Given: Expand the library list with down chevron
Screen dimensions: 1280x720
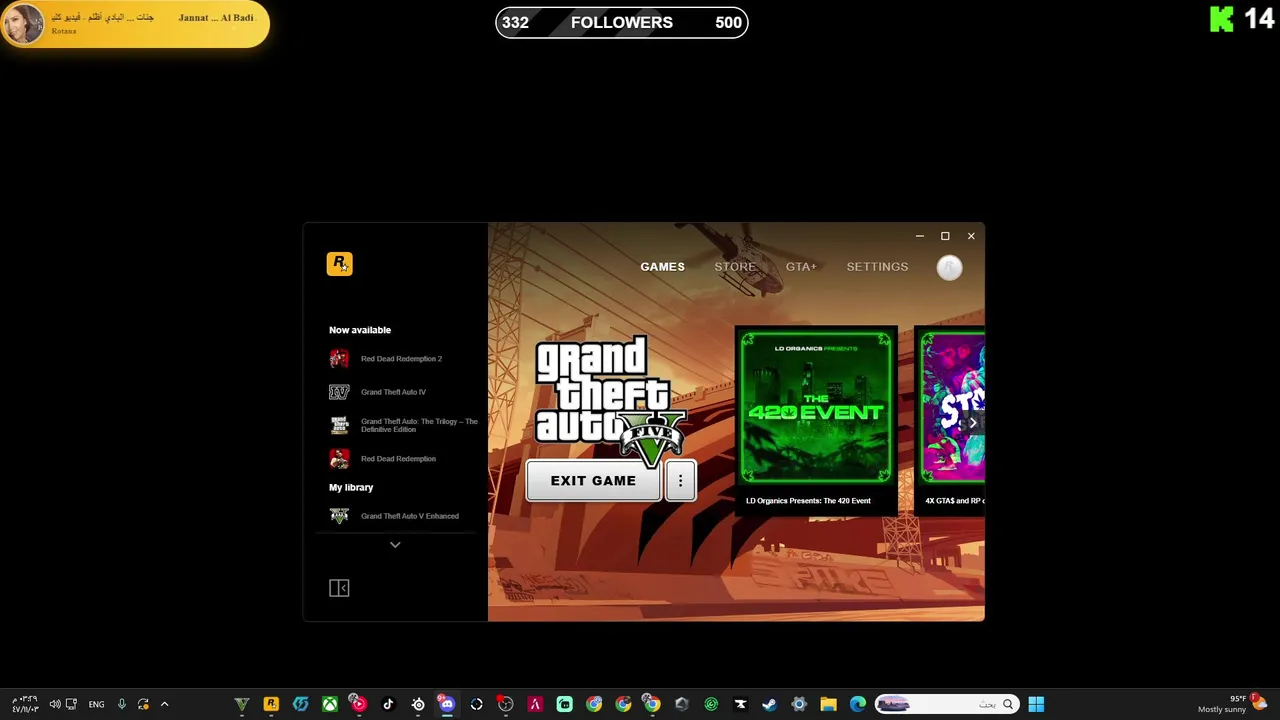Looking at the screenshot, I should (395, 545).
